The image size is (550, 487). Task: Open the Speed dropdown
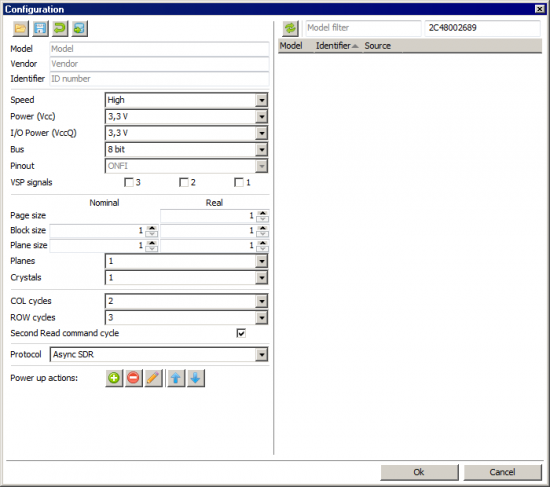click(x=262, y=100)
